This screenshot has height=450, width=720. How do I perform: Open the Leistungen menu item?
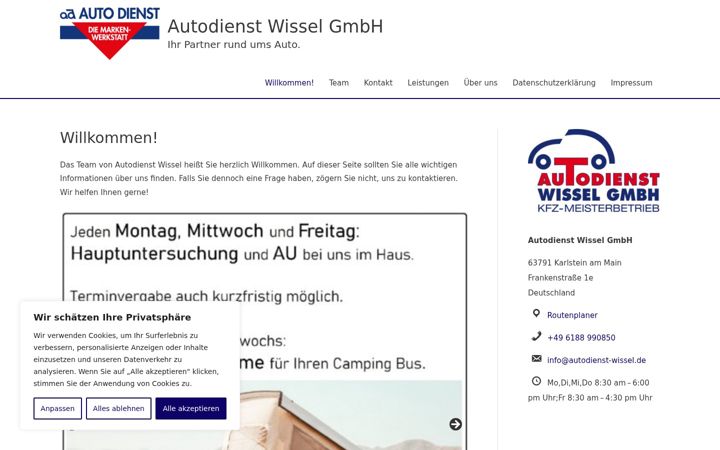[428, 83]
